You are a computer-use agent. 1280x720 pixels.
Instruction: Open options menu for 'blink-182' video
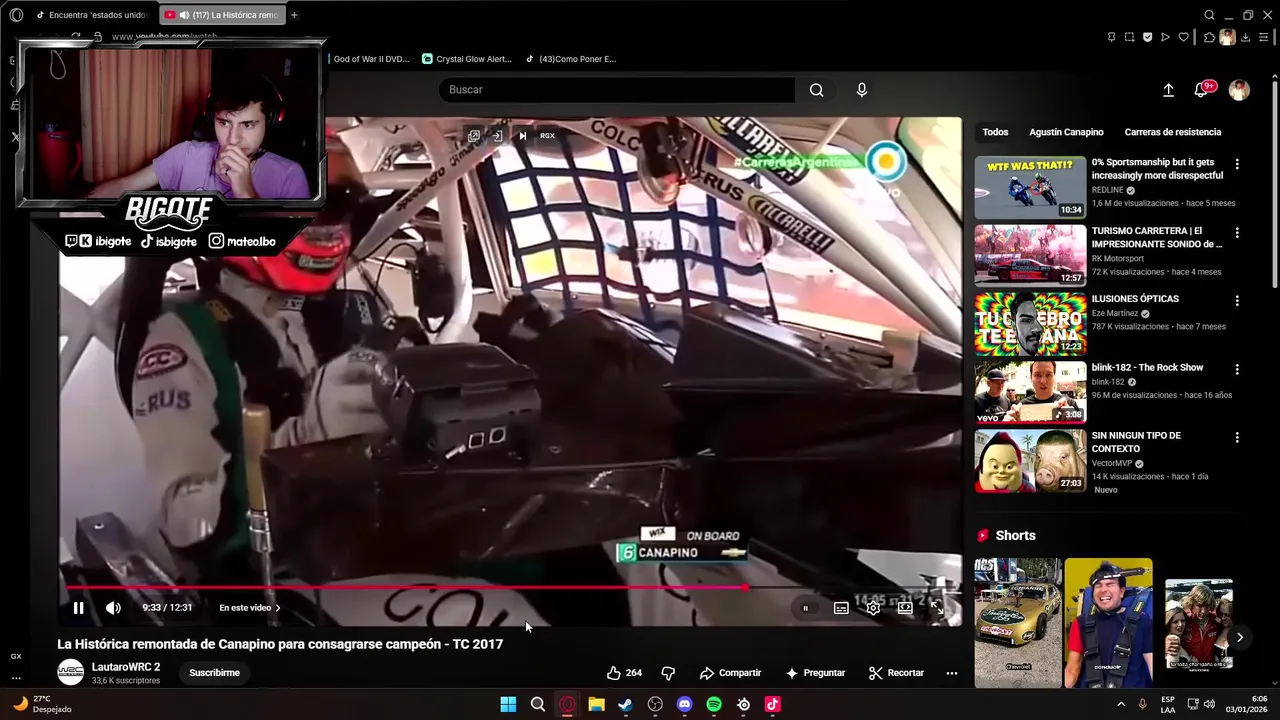point(1237,369)
